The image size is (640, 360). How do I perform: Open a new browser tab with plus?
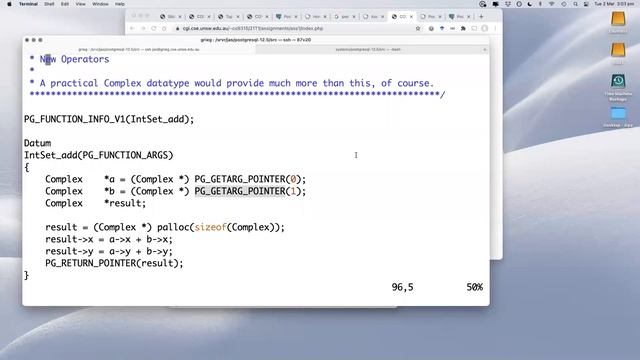pos(481,17)
